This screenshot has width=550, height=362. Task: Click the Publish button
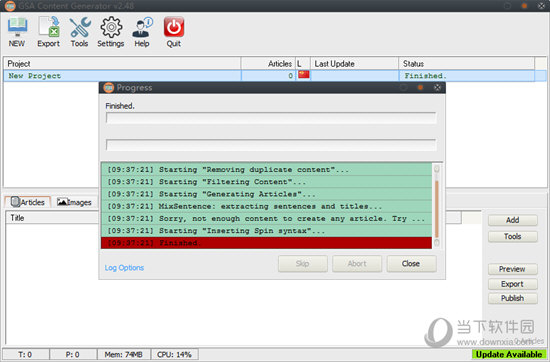click(512, 298)
